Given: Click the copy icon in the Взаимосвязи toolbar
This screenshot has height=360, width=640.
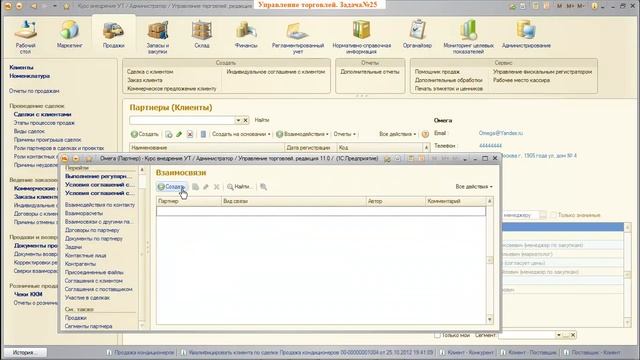Looking at the screenshot, I should click(x=196, y=187).
